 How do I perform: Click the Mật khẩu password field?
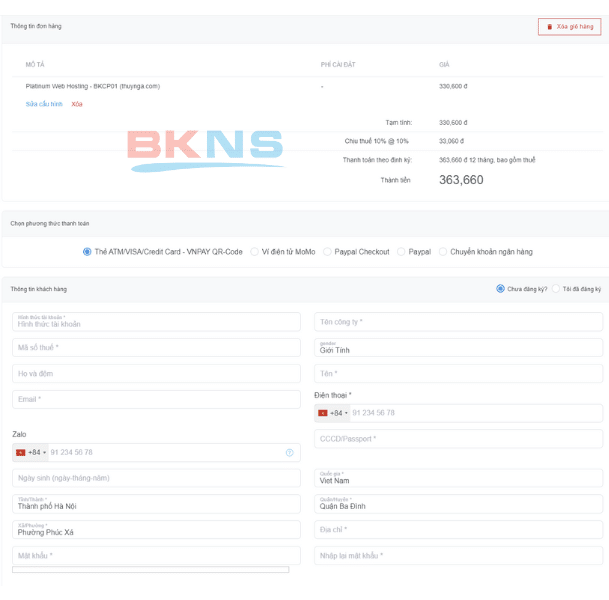156,555
